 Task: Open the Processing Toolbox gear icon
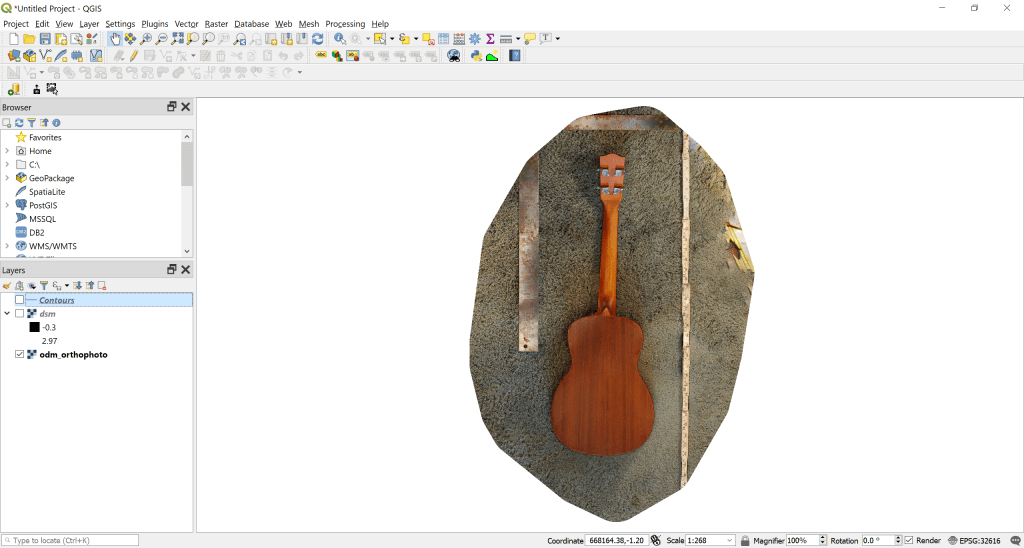tap(475, 39)
